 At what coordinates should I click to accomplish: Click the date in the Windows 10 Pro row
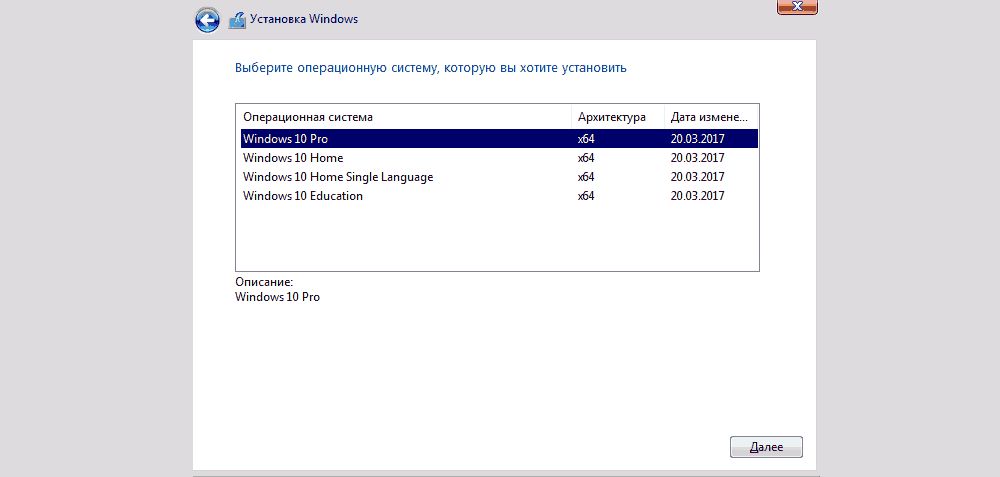coord(697,139)
